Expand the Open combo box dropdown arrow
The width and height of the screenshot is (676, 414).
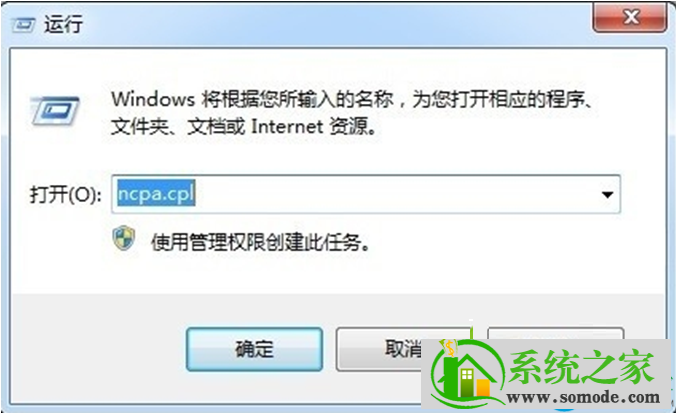[607, 194]
